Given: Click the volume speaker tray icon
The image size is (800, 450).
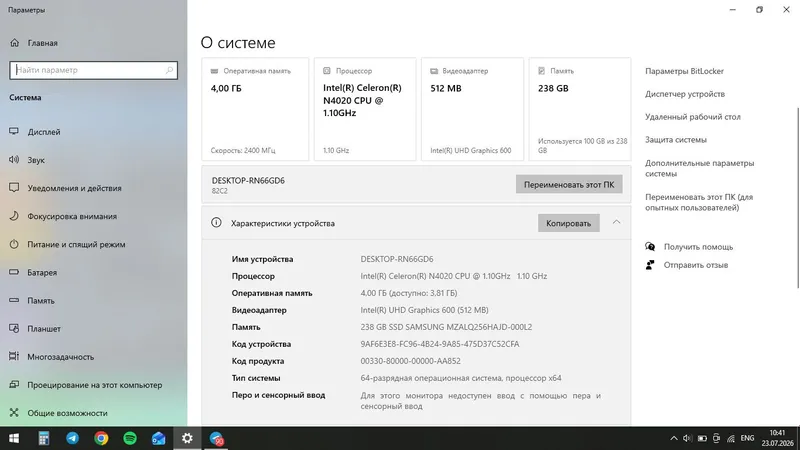Looking at the screenshot, I should click(688, 438).
